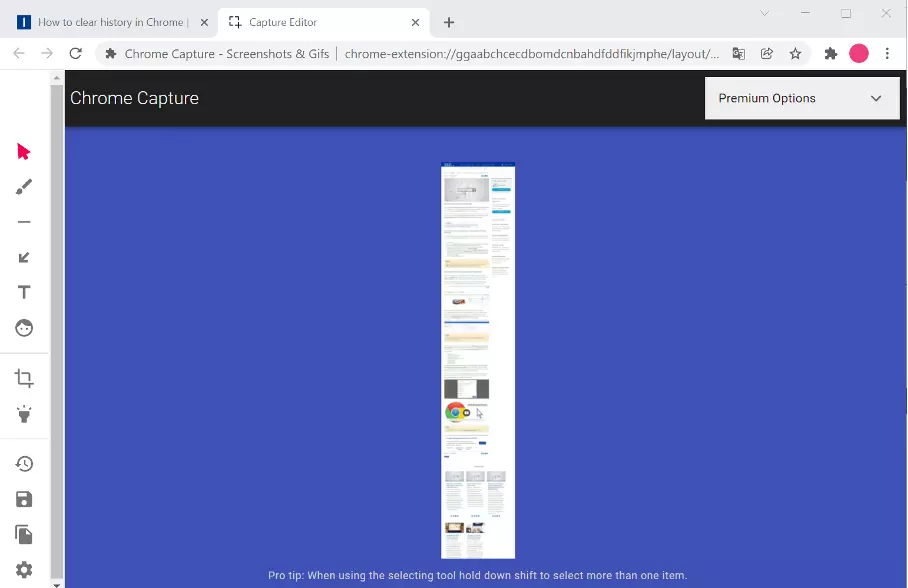Click the browser address bar

(x=530, y=54)
